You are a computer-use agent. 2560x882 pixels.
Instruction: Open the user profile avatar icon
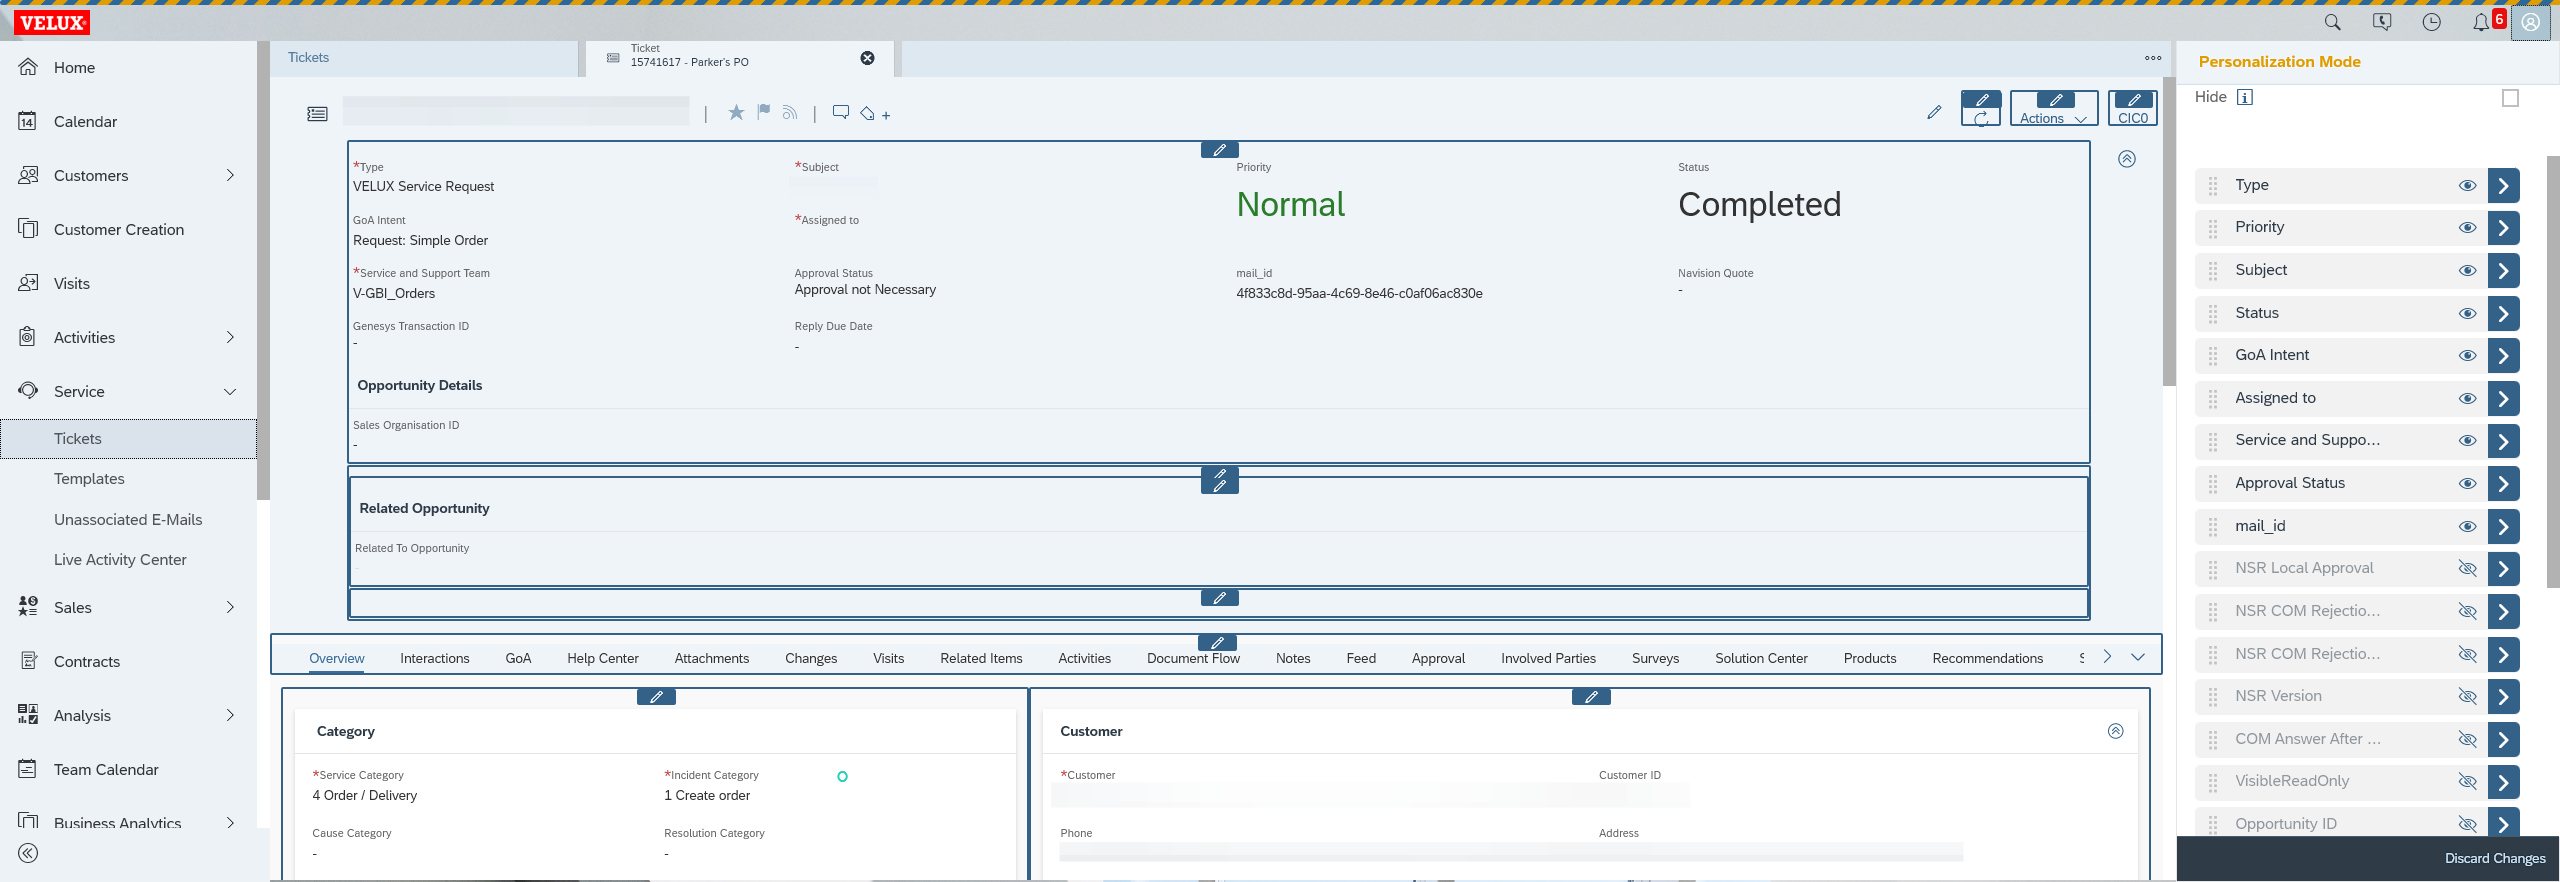click(x=2531, y=22)
